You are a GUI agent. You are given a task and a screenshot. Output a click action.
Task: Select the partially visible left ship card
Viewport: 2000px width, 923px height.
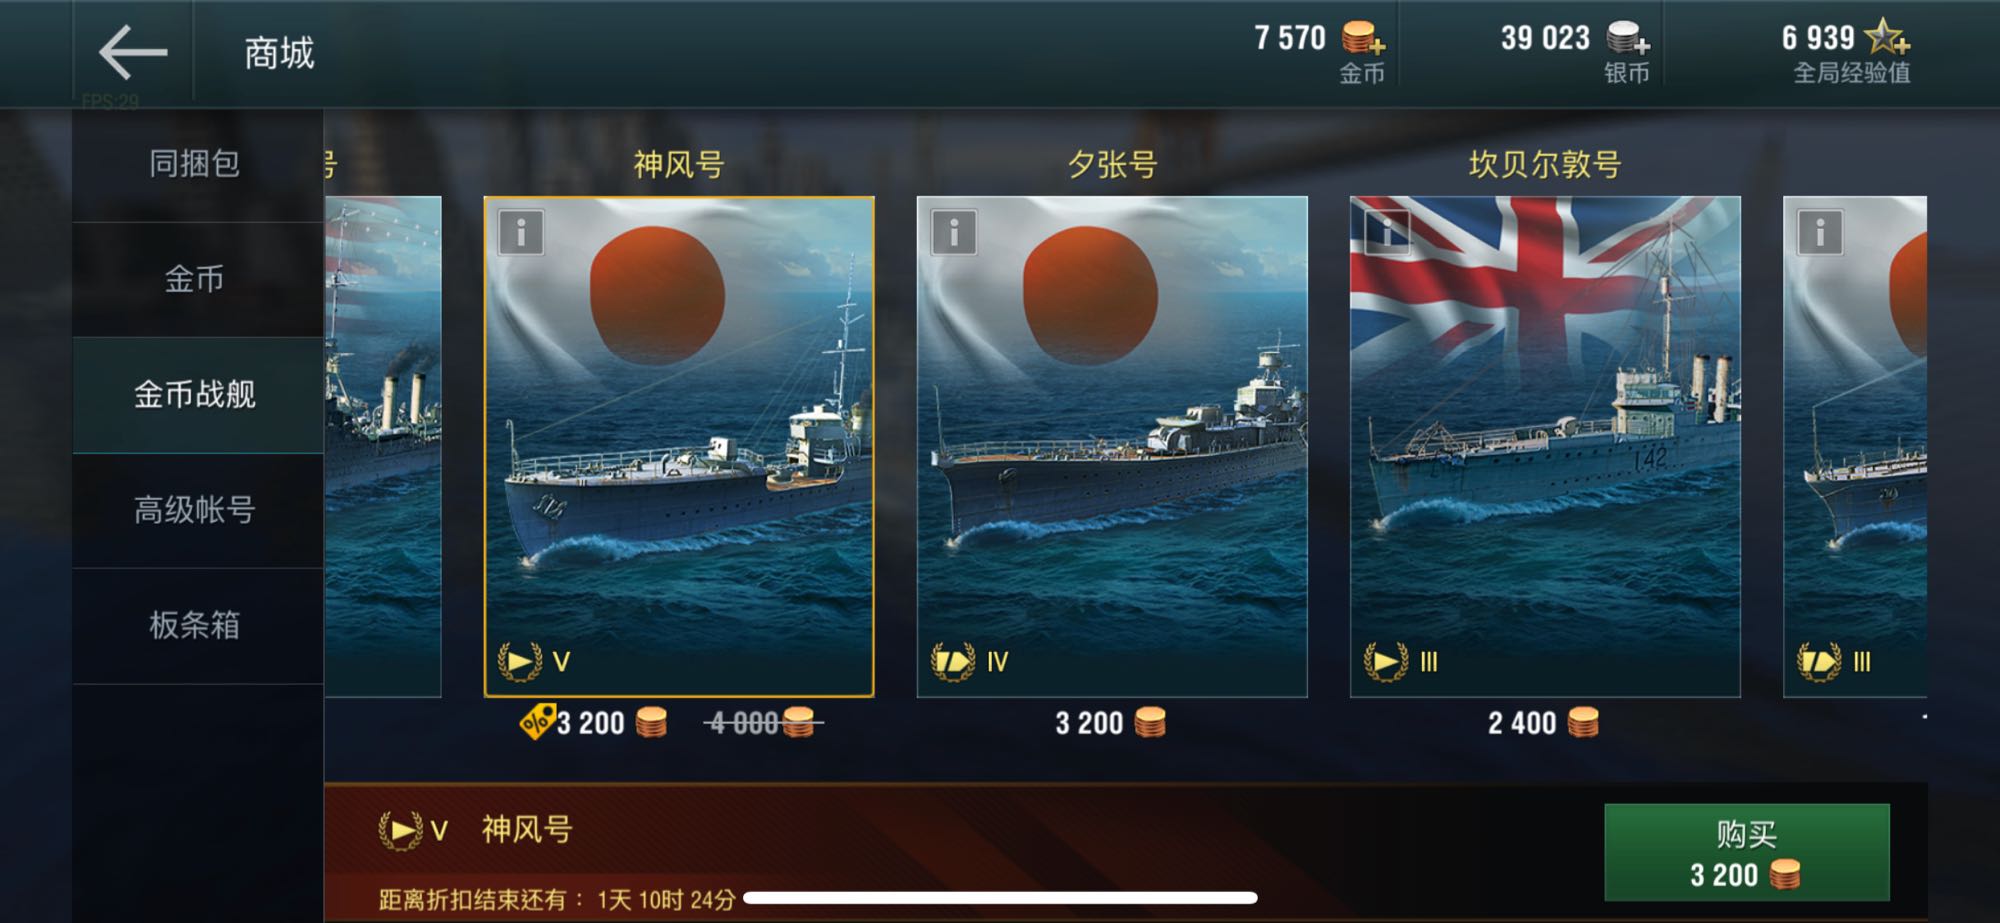[x=383, y=446]
